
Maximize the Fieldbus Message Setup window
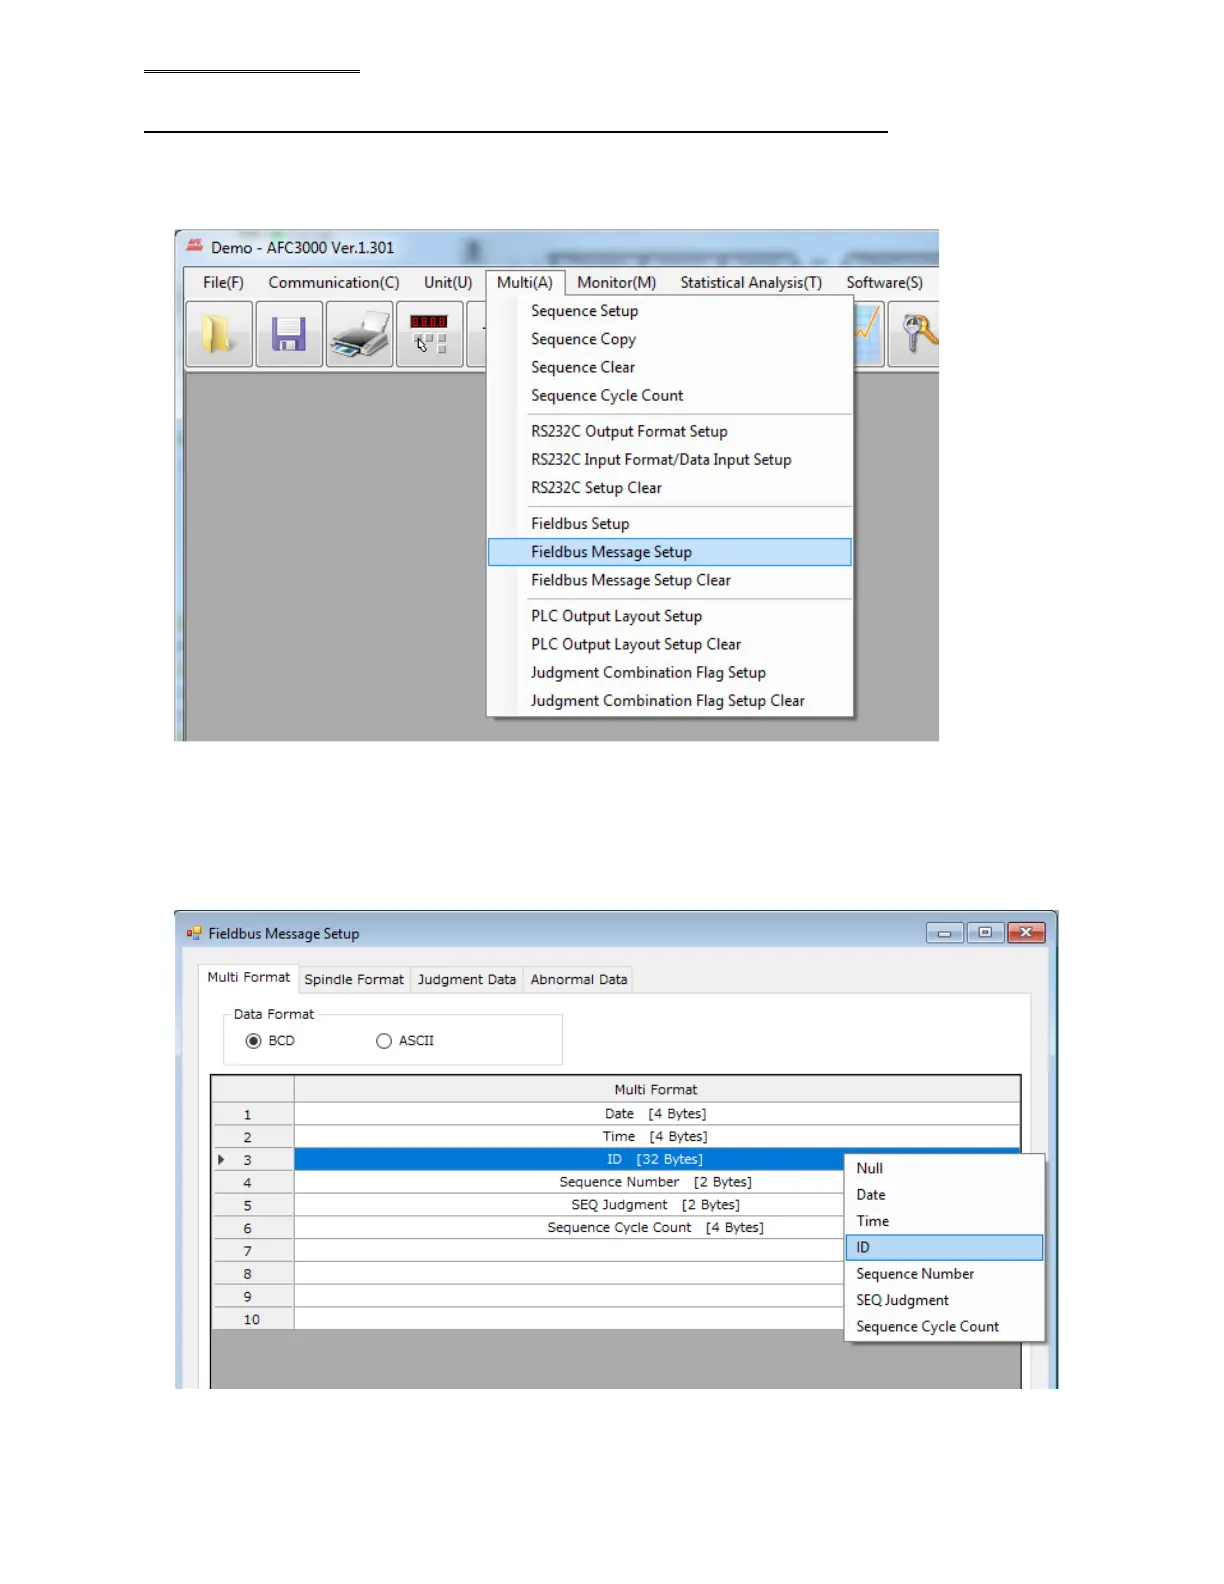pos(985,933)
